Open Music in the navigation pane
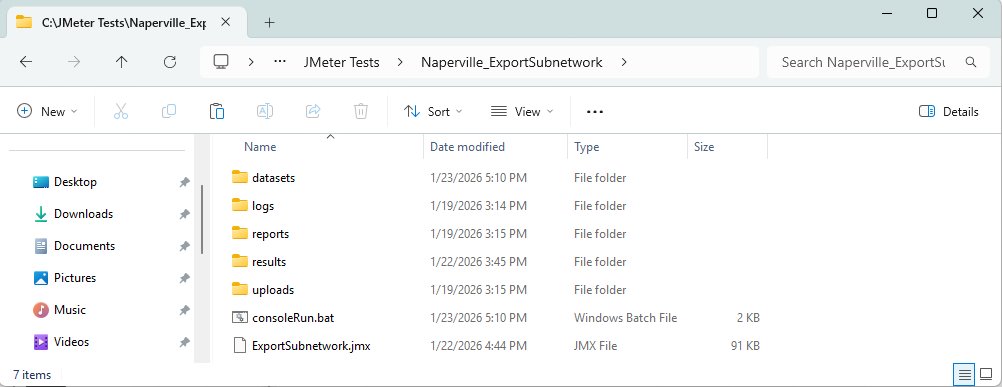Image resolution: width=1002 pixels, height=387 pixels. tap(70, 310)
